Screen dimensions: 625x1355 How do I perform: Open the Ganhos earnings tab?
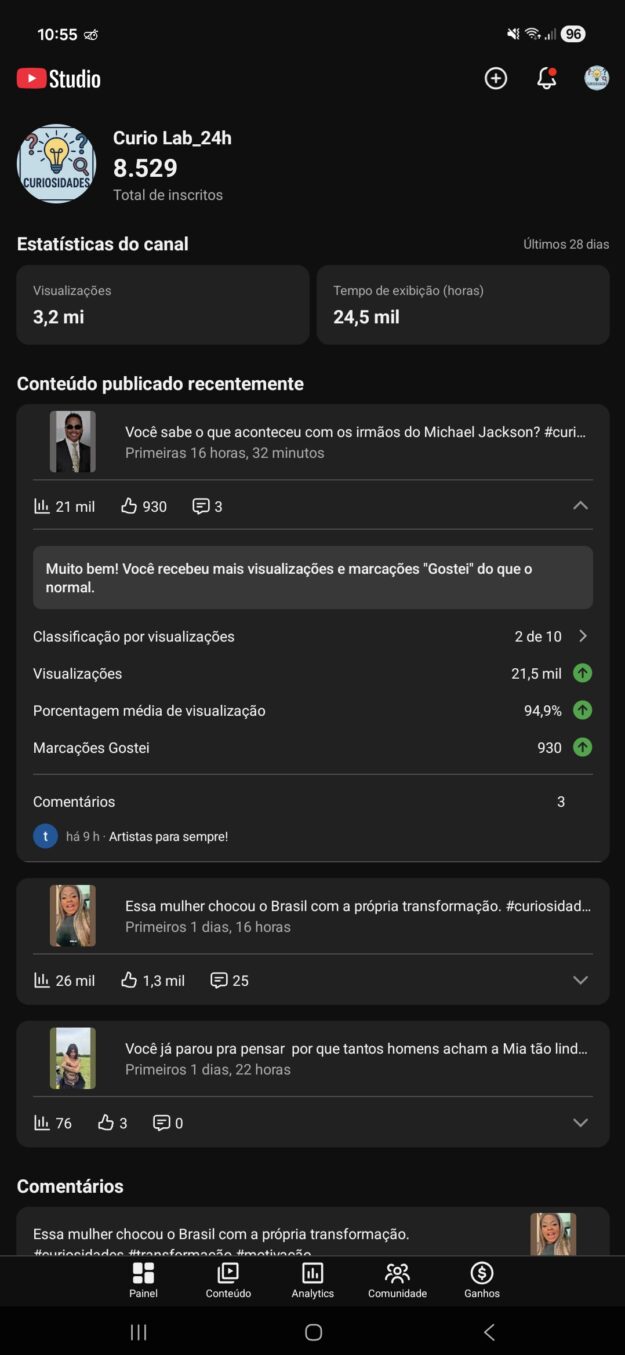point(481,1279)
